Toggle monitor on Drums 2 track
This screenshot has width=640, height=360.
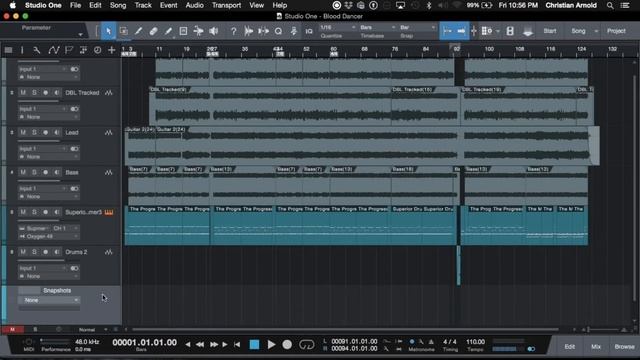pyautogui.click(x=56, y=252)
